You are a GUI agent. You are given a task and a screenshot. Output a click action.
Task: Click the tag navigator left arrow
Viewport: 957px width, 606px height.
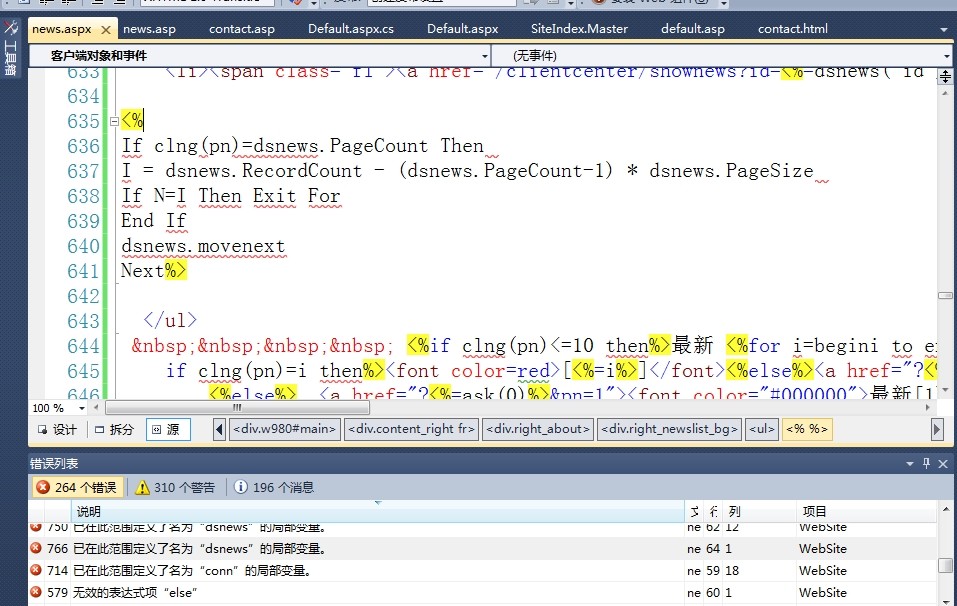(x=219, y=430)
